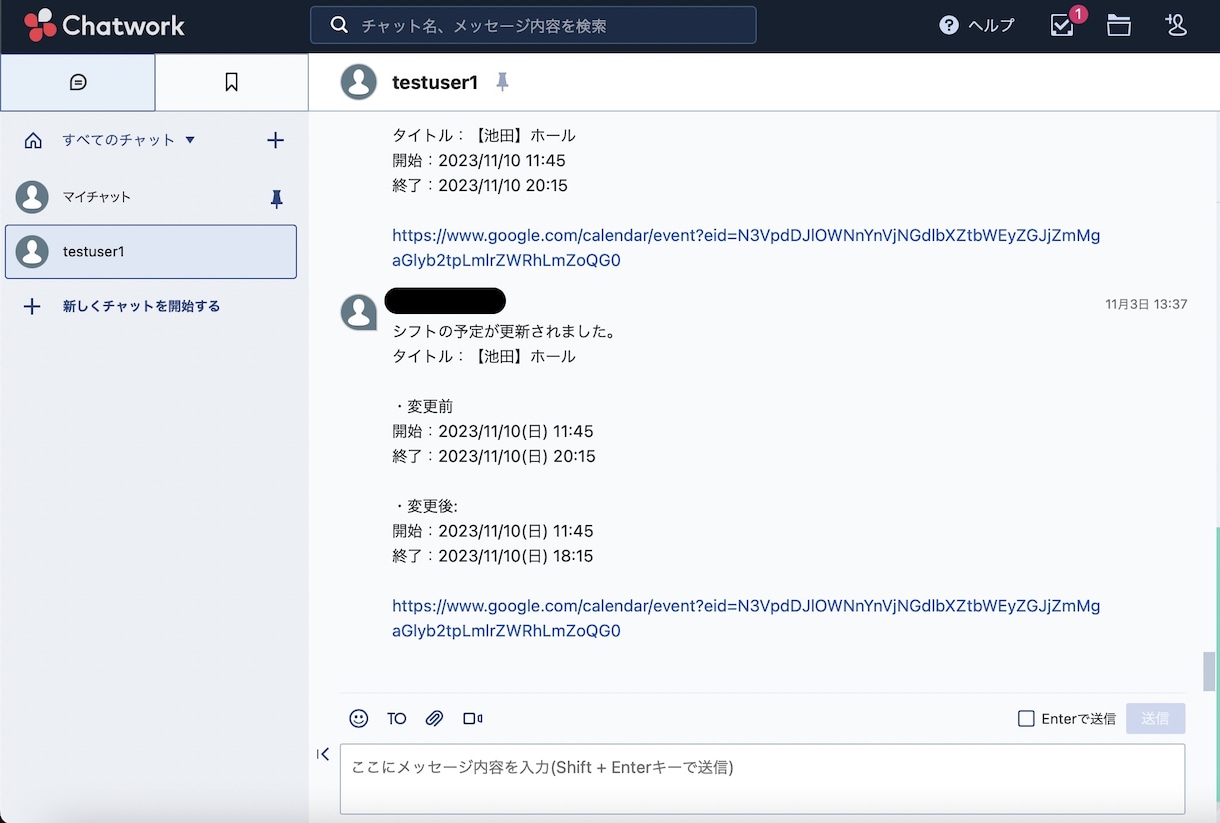
Task: Click the line 終了：2023/11/10(日) 18:15
Action: (493, 556)
